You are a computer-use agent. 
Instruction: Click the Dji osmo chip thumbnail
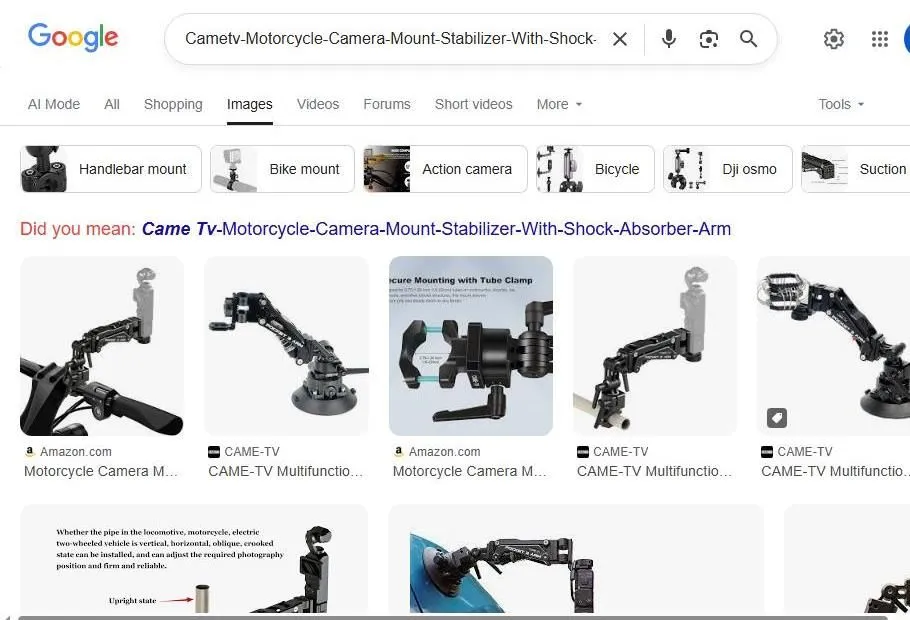pyautogui.click(x=687, y=169)
